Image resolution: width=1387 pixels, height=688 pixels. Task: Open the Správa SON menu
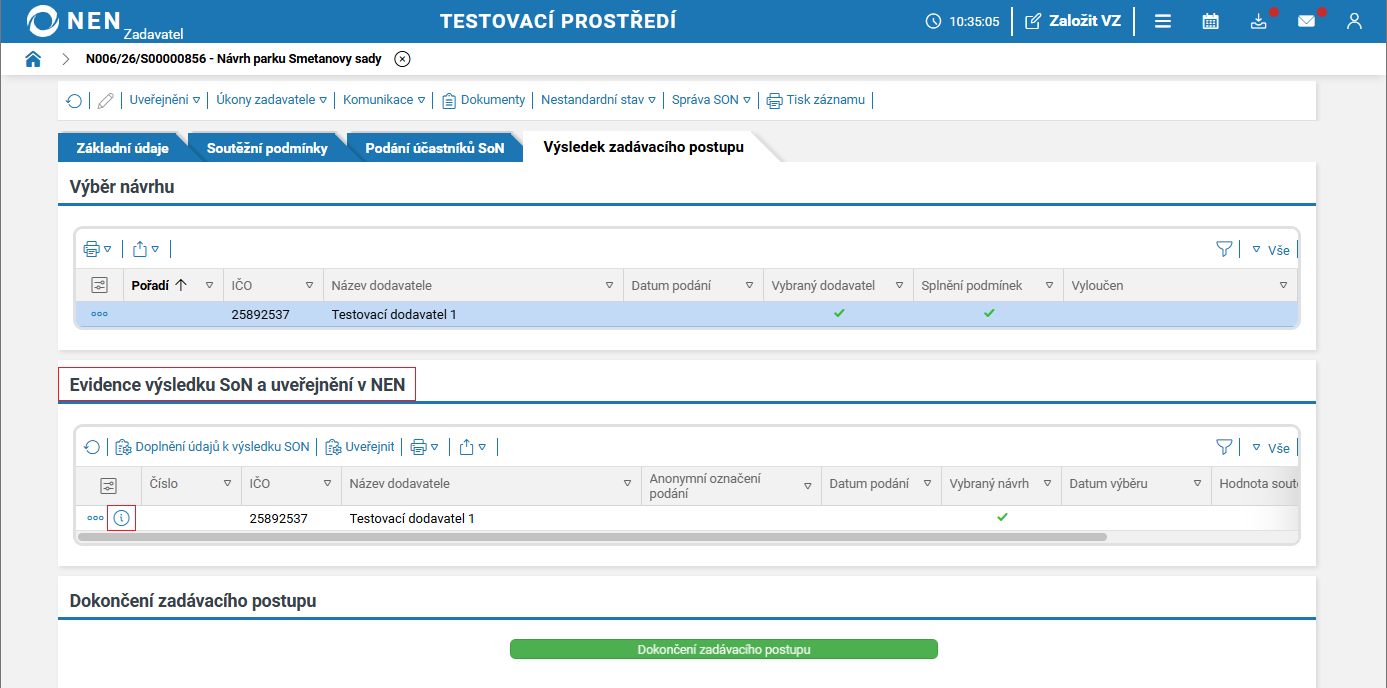coord(711,100)
